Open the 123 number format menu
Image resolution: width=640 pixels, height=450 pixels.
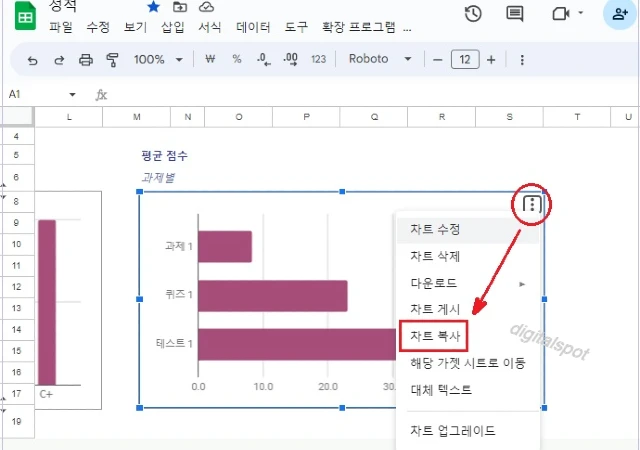tap(318, 60)
